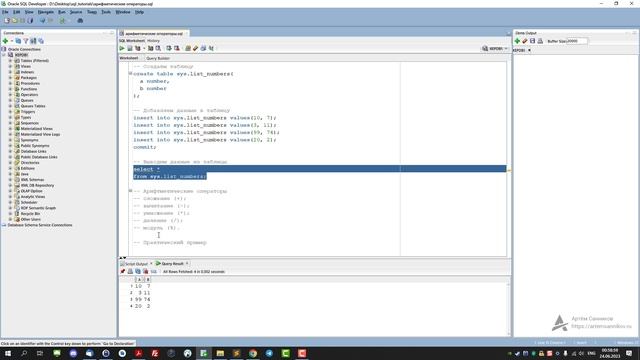This screenshot has width=640, height=360.
Task: Open the Help menu
Action: (139, 12)
